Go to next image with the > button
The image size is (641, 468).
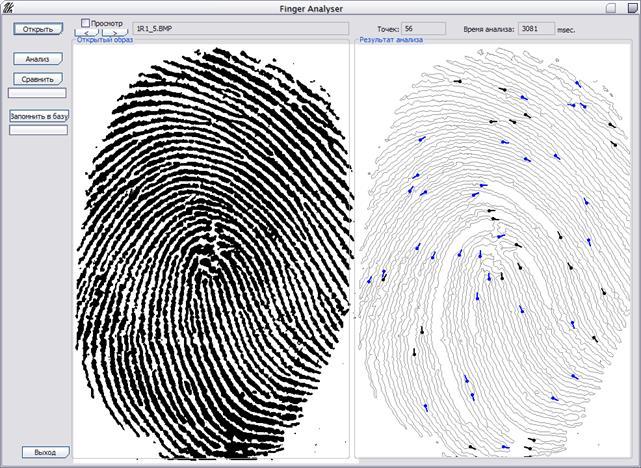115,33
